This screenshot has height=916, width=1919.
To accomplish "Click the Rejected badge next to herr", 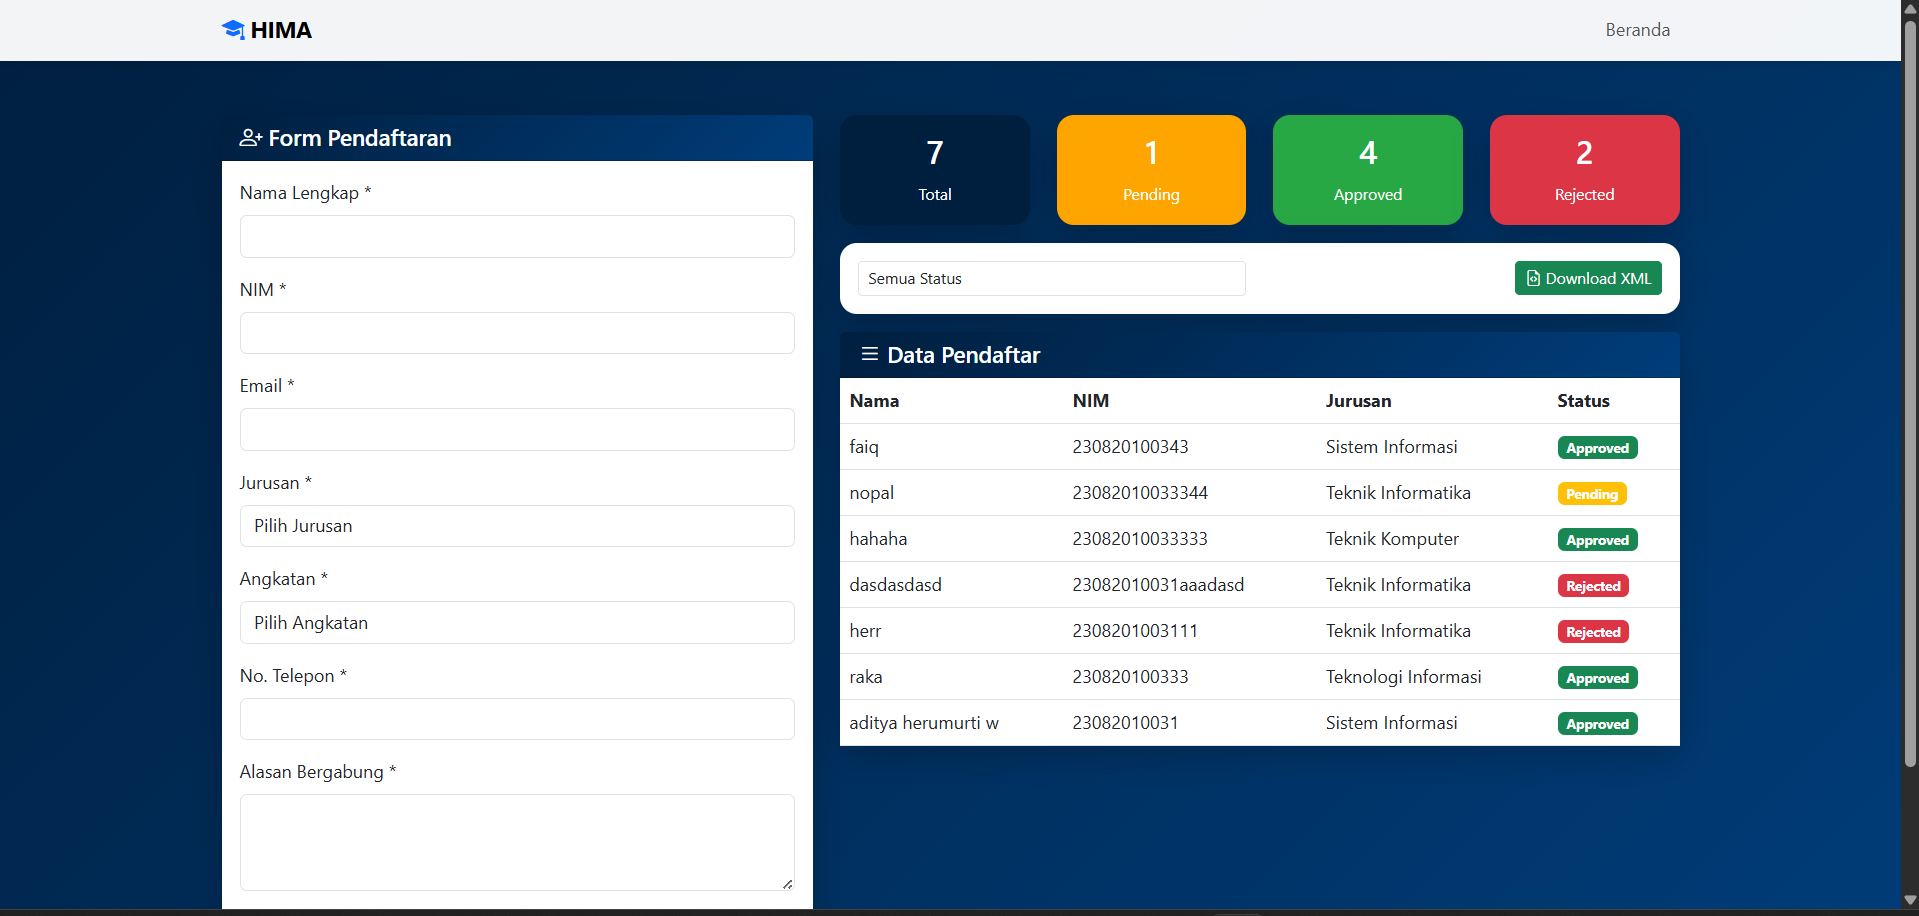I will pos(1592,631).
